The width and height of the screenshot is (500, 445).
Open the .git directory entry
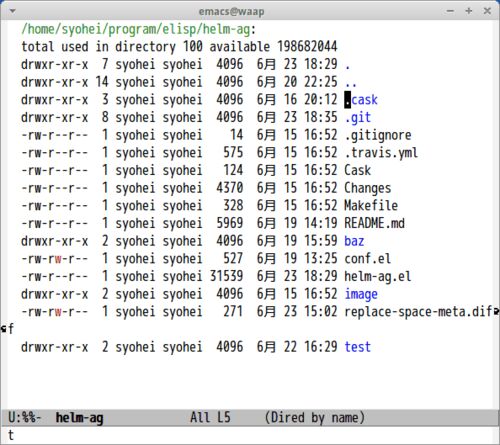pos(358,117)
